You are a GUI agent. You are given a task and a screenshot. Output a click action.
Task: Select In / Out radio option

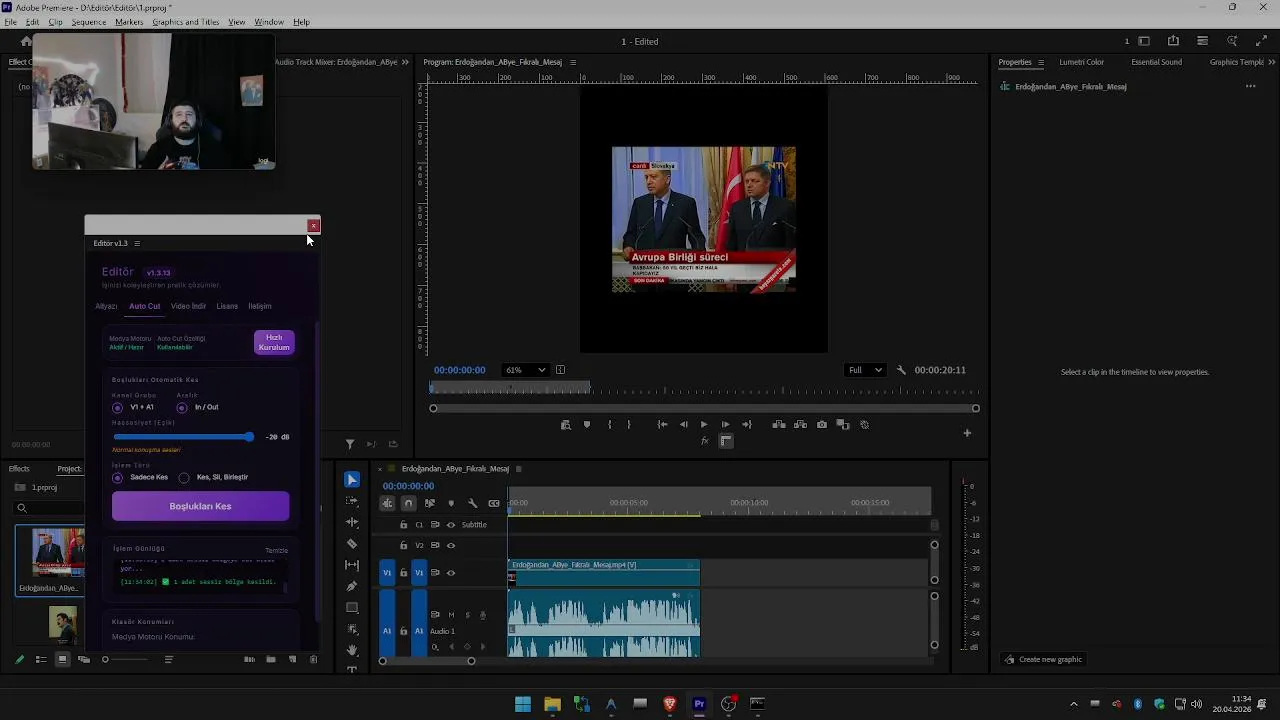tap(181, 408)
